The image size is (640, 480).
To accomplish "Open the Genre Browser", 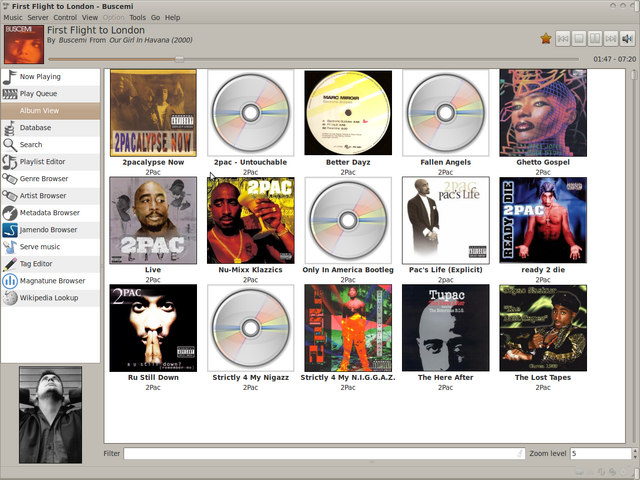I will [x=50, y=179].
